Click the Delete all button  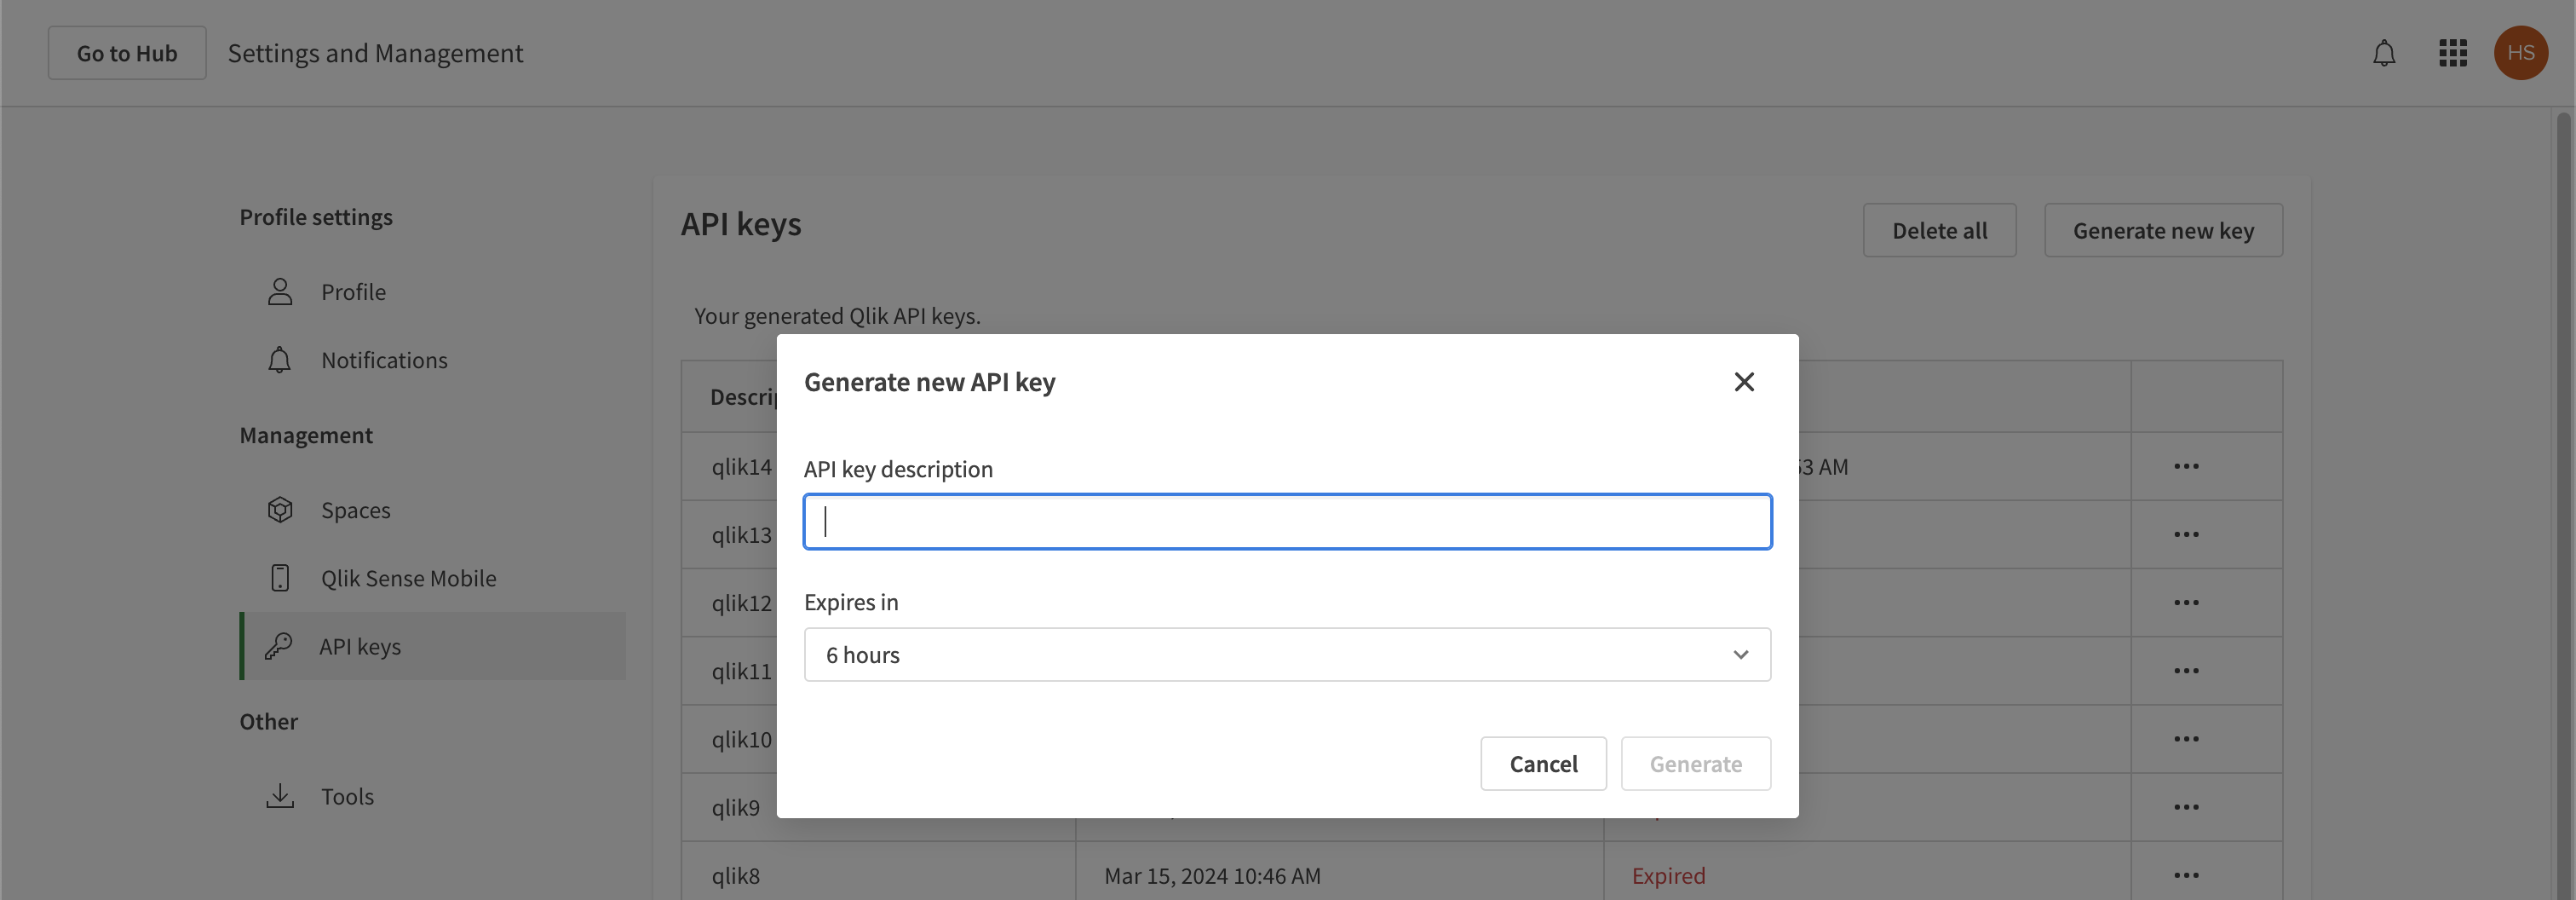pos(1939,229)
